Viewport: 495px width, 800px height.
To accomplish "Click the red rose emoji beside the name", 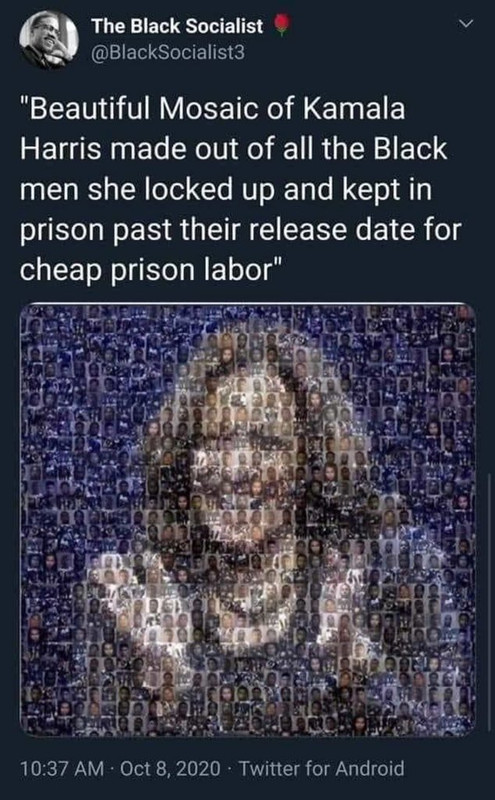I will tap(282, 26).
